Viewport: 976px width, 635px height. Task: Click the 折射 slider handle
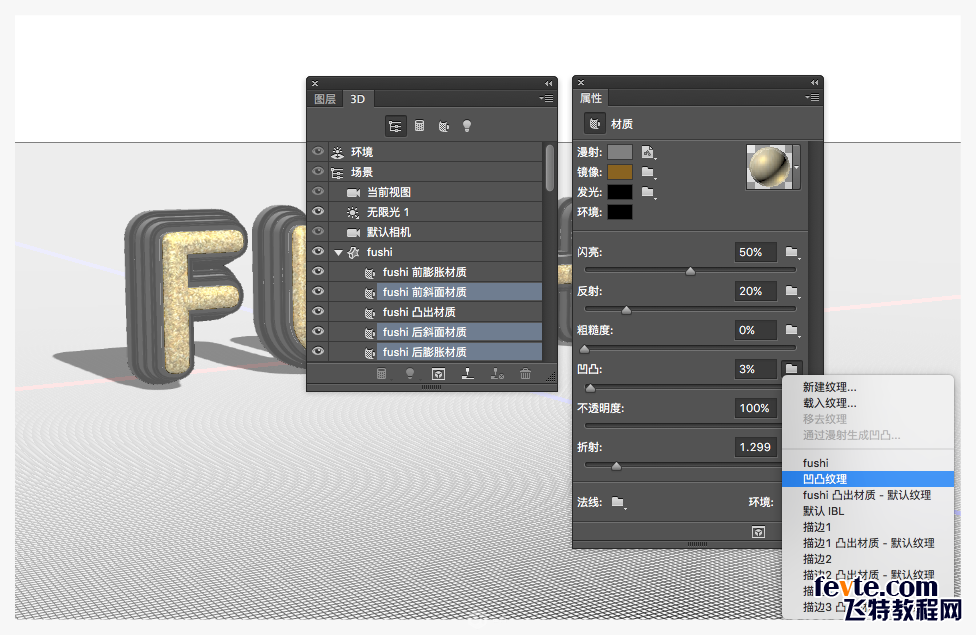[x=616, y=466]
